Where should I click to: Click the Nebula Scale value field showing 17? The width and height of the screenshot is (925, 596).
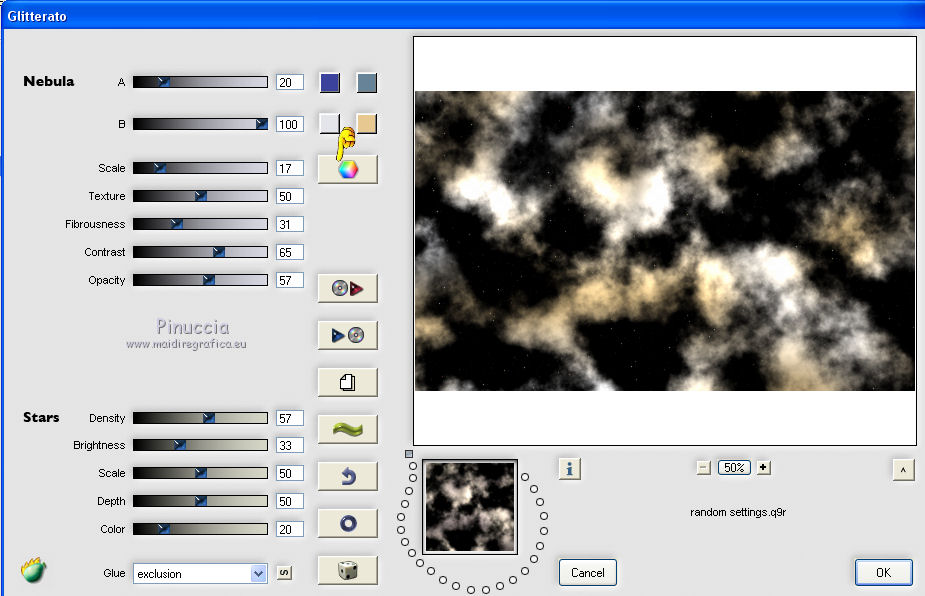point(290,168)
